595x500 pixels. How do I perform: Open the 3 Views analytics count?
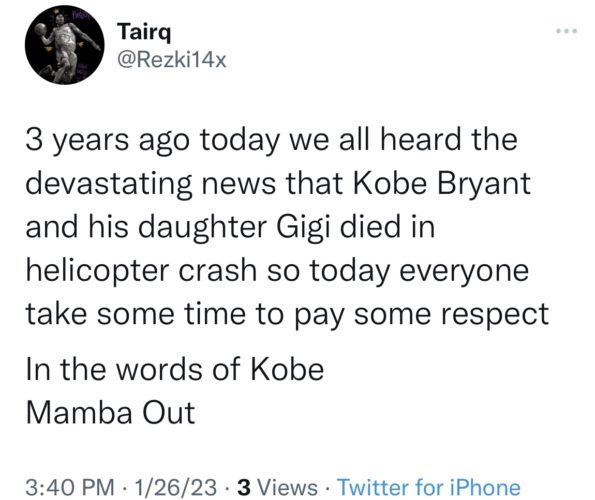pos(277,487)
